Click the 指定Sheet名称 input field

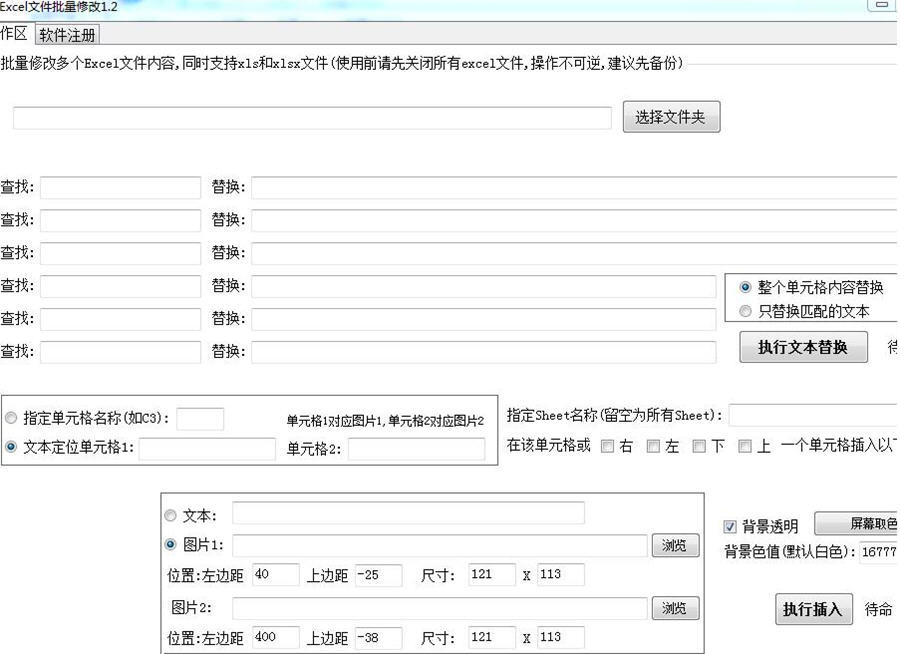(813, 415)
